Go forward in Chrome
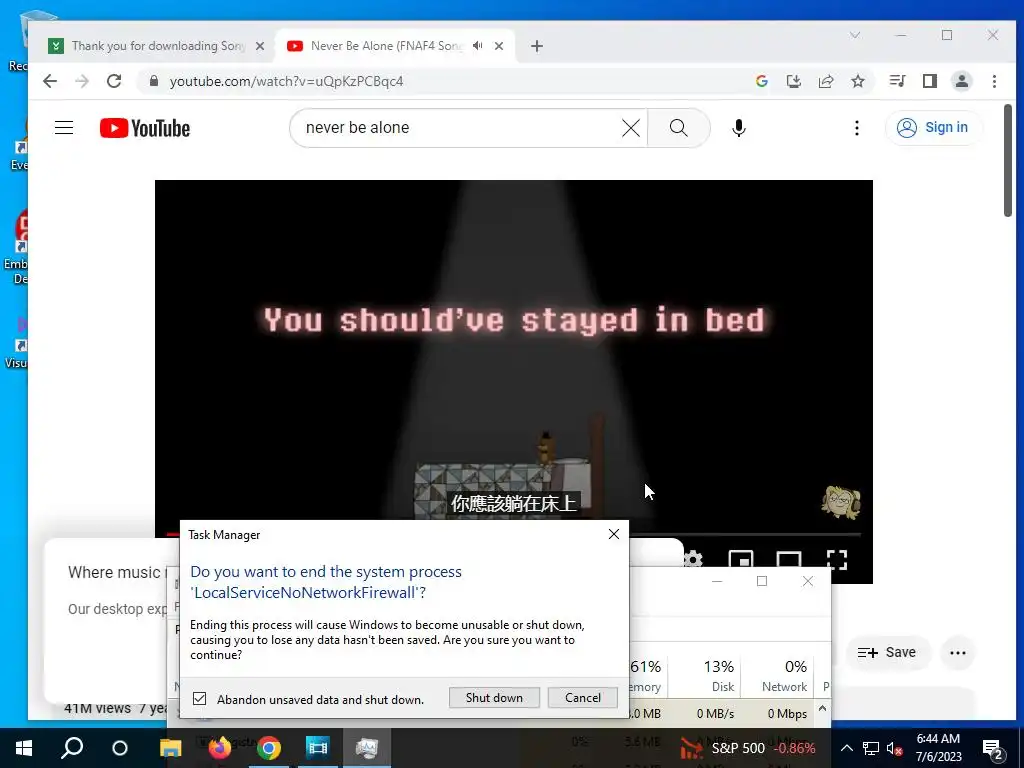The width and height of the screenshot is (1024, 768). [82, 81]
